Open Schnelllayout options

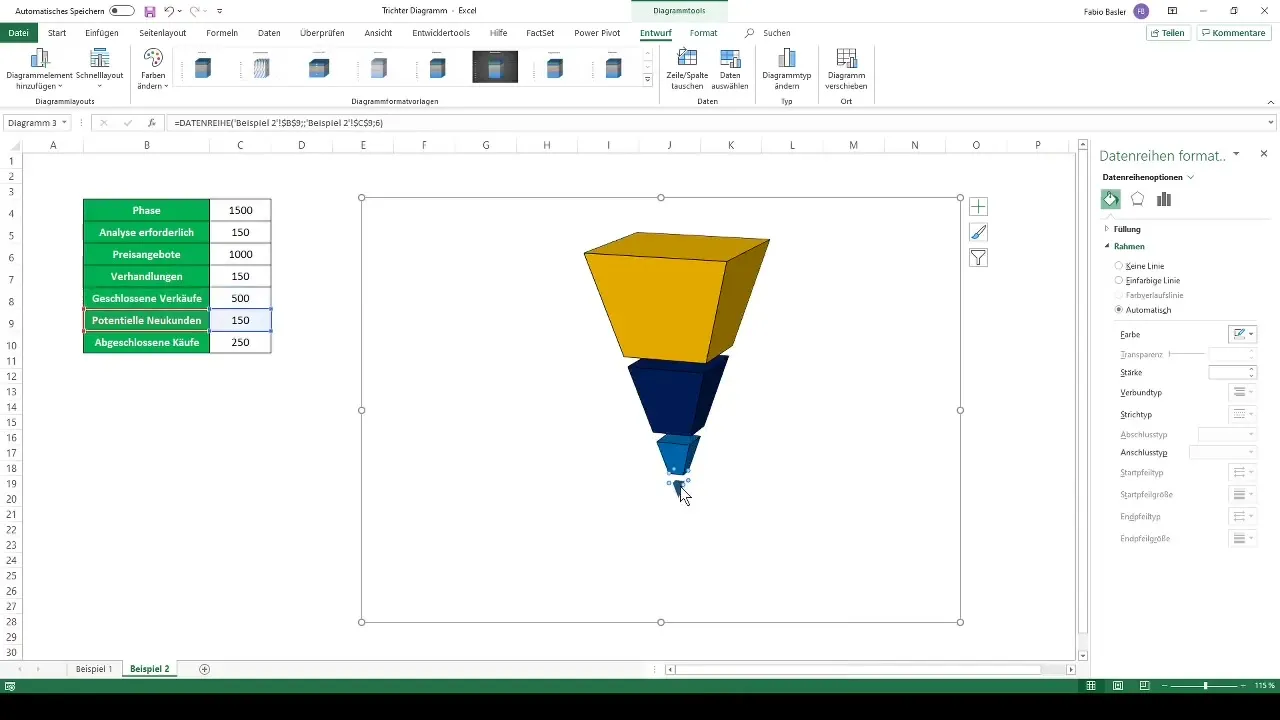tap(99, 68)
